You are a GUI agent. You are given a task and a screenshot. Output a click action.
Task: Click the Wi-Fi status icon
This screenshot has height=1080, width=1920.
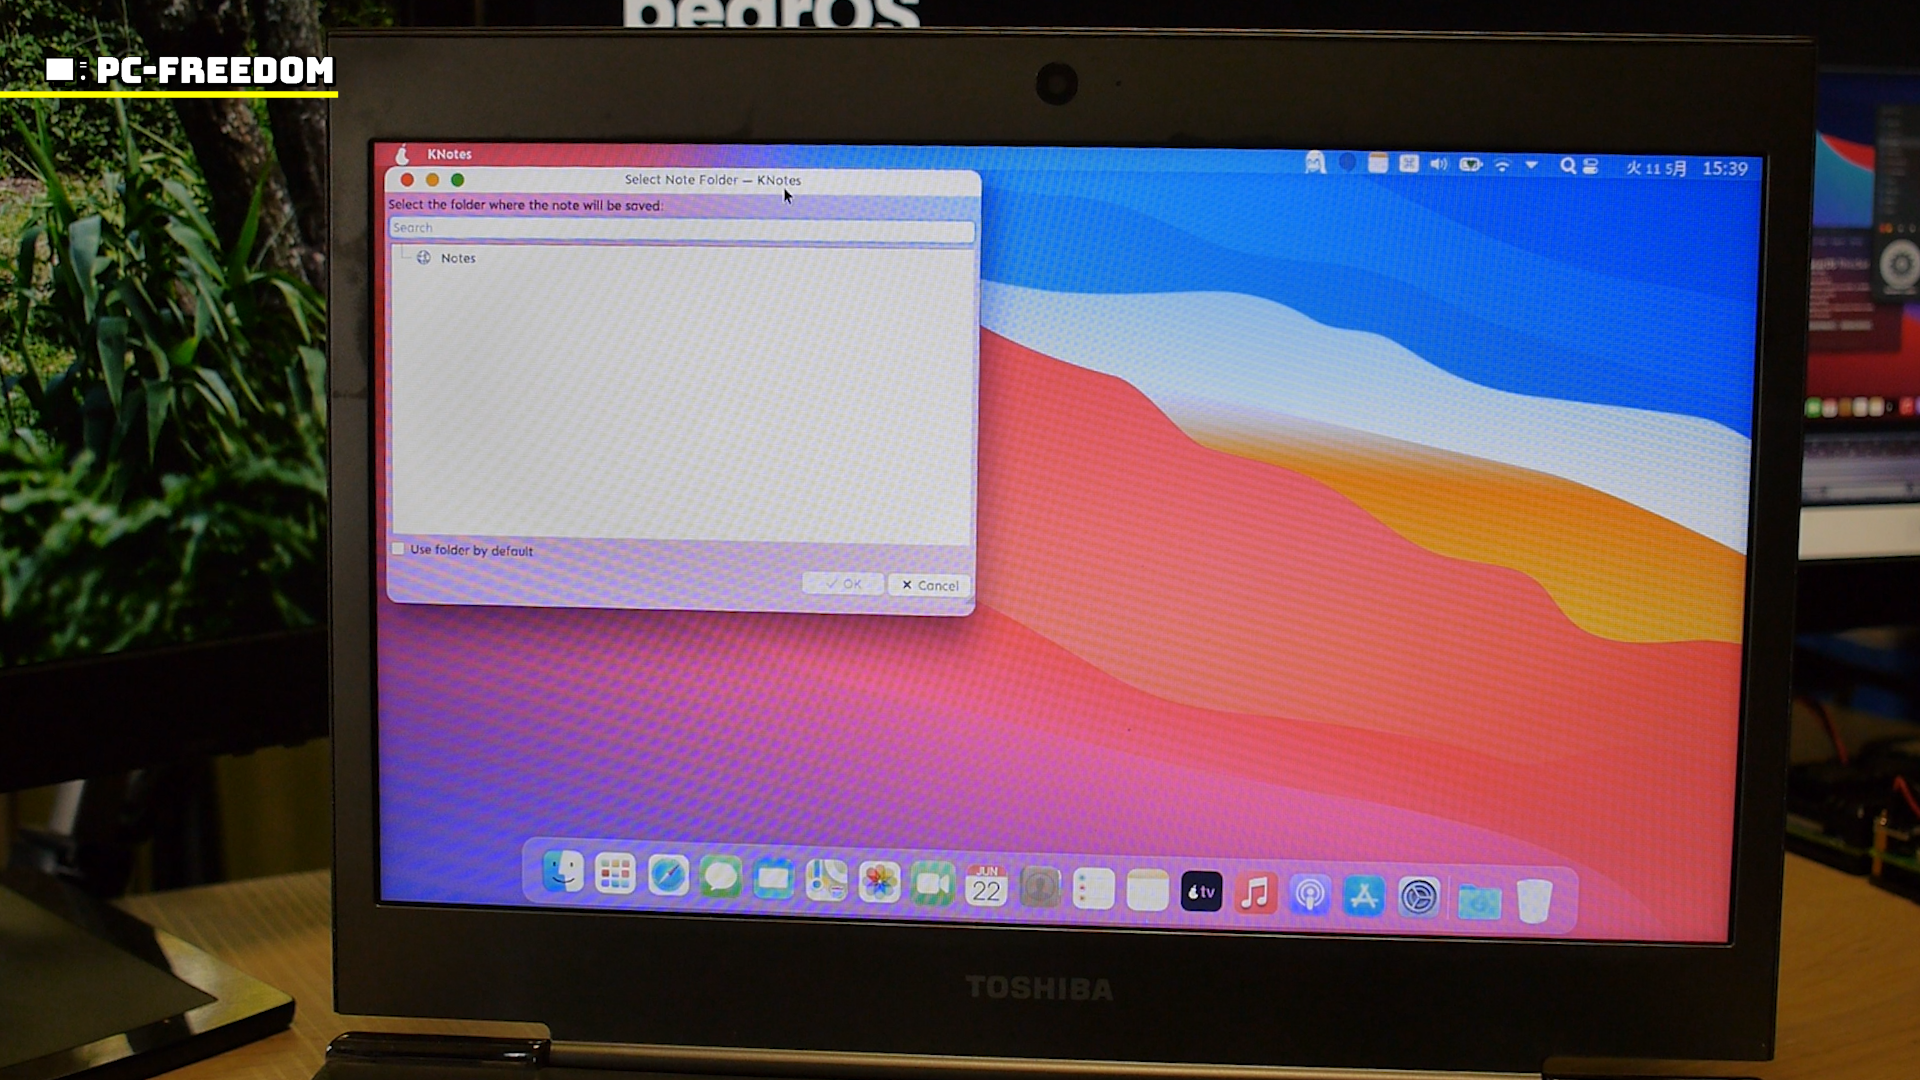pyautogui.click(x=1502, y=165)
